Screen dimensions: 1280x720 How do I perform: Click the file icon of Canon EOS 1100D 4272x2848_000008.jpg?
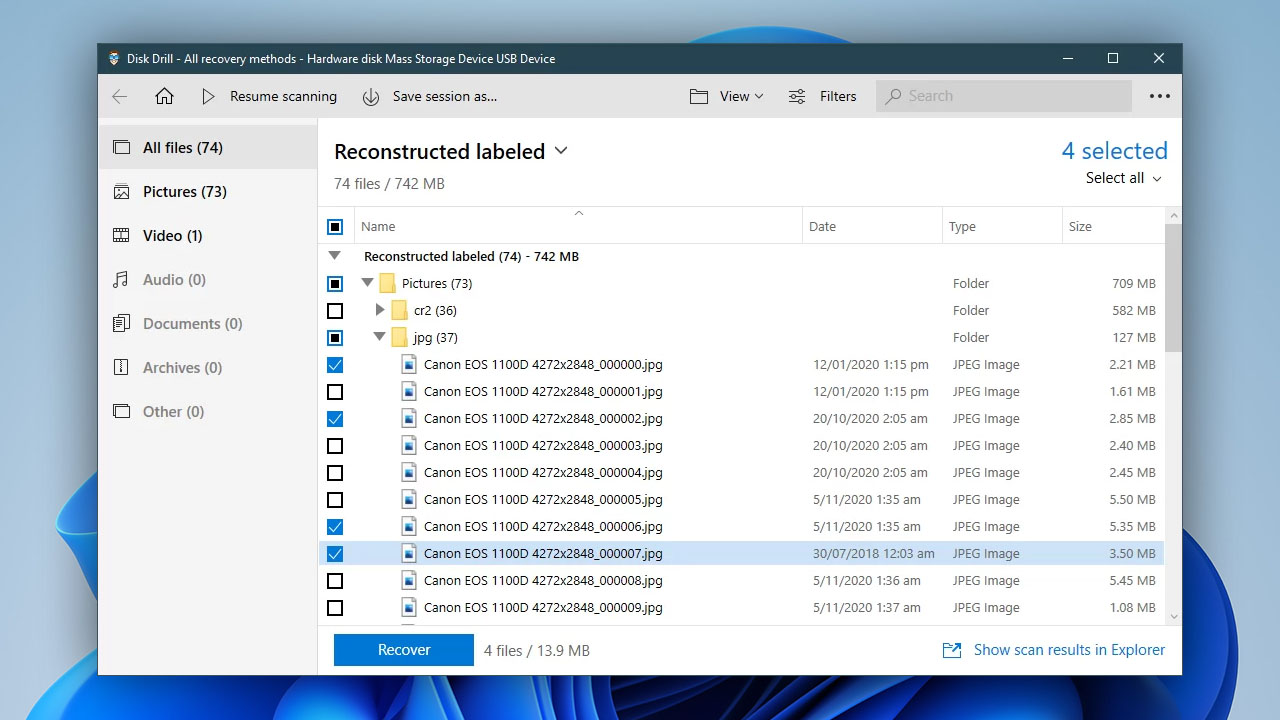point(409,581)
